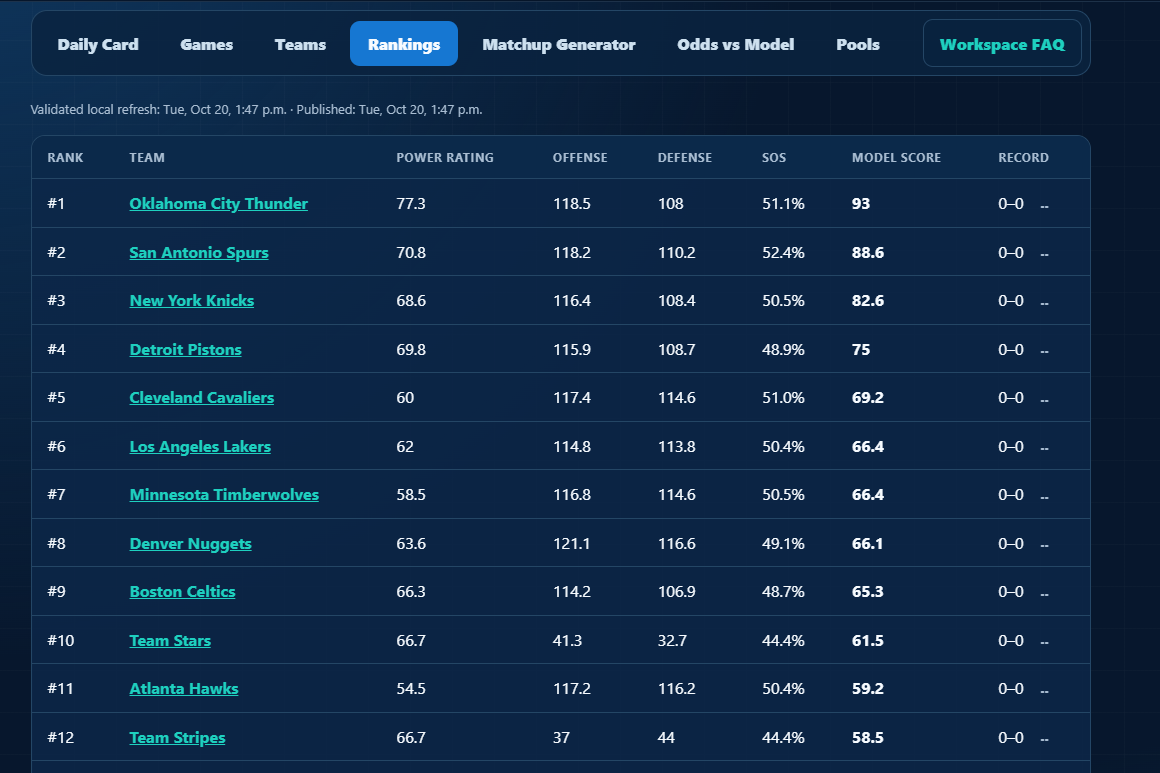Screen dimensions: 1160x773
Task: Open the Matchup Generator tab
Action: 559,44
